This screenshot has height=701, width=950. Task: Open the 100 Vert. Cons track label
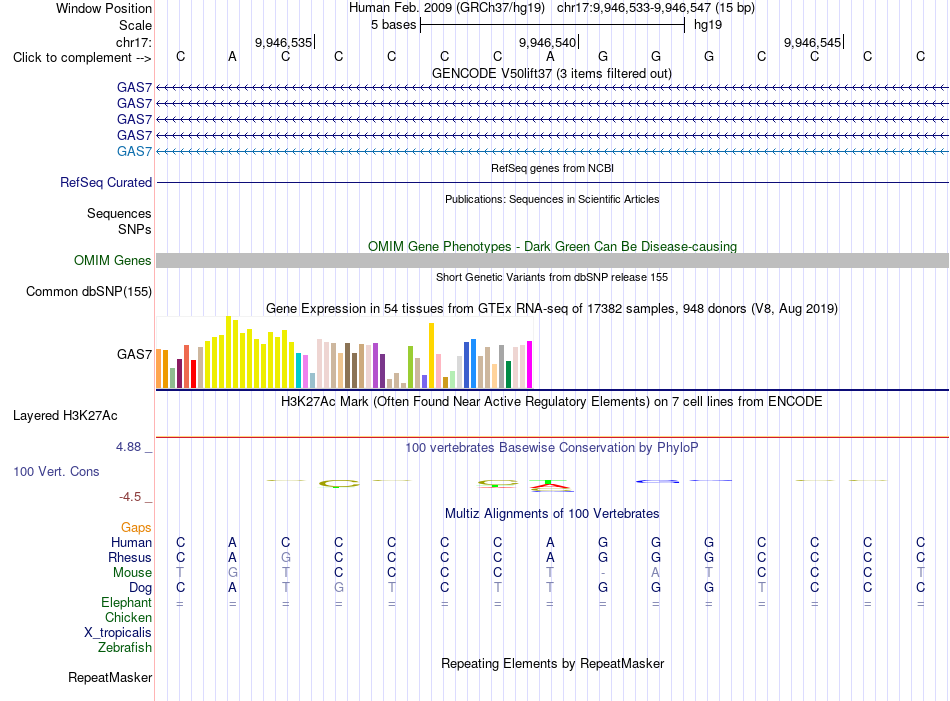[x=56, y=471]
